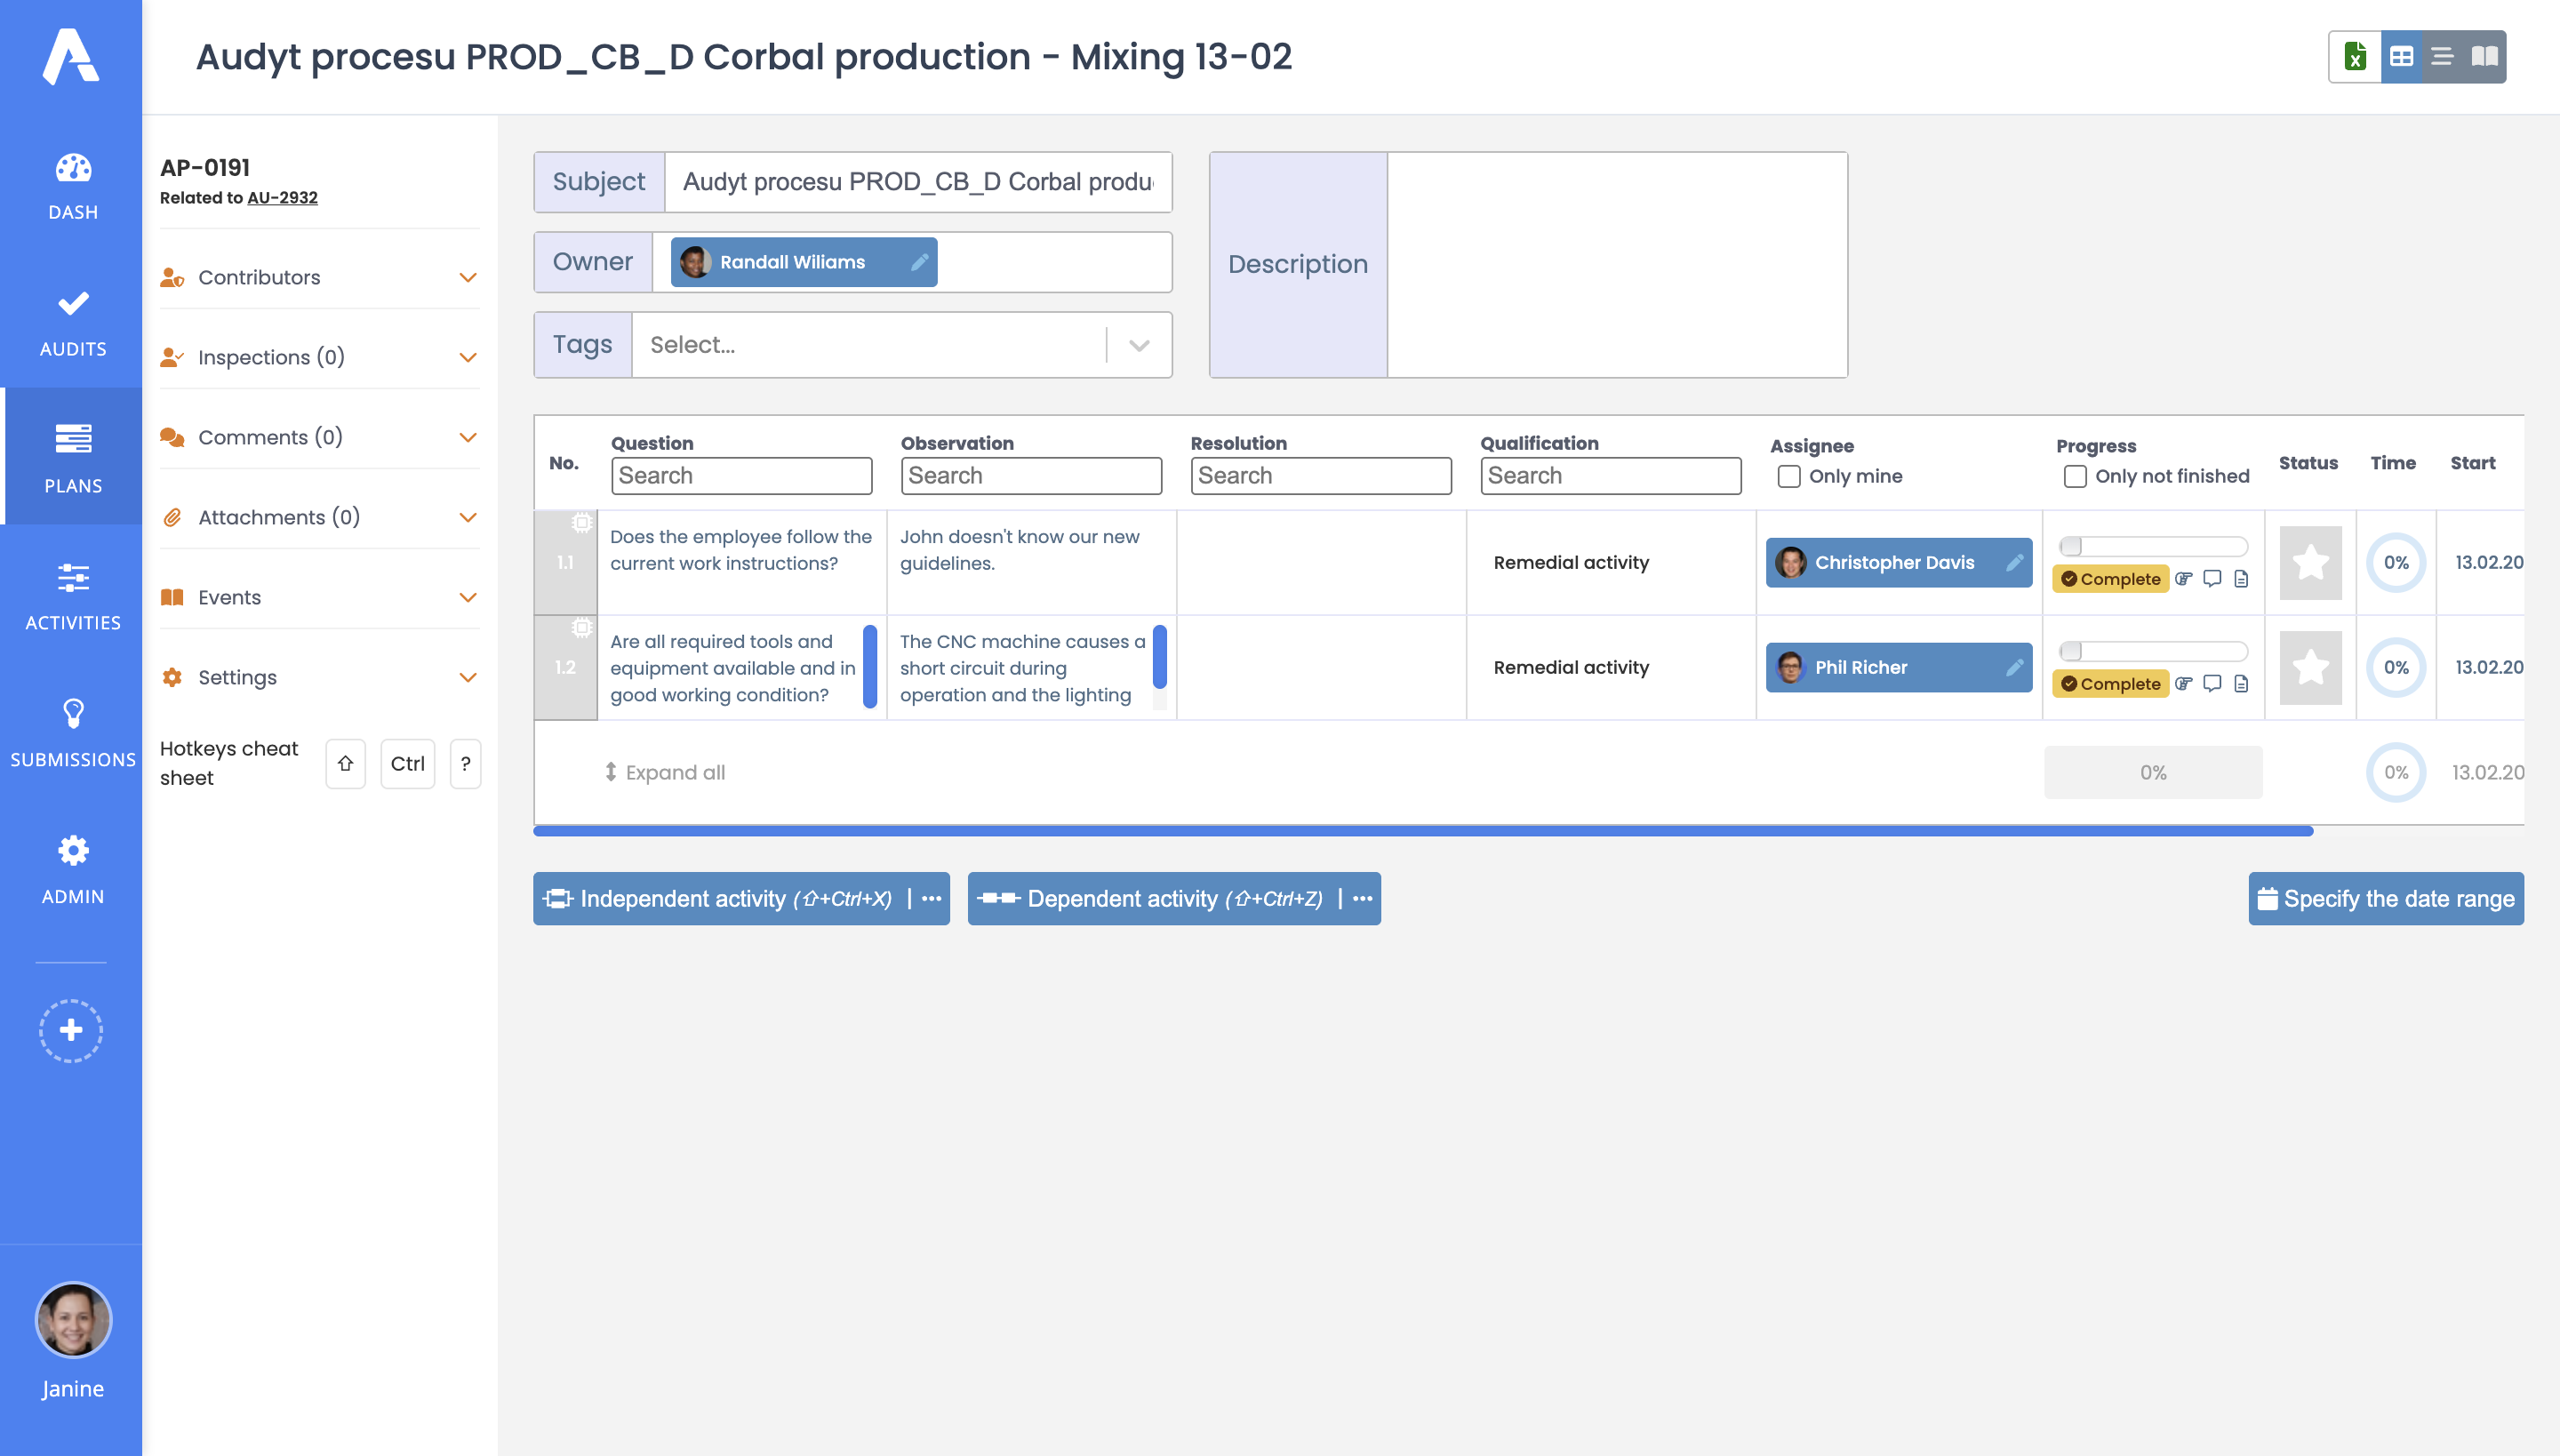Click ACTIVITIES in the left navigation
The image size is (2560, 1456).
tap(72, 596)
